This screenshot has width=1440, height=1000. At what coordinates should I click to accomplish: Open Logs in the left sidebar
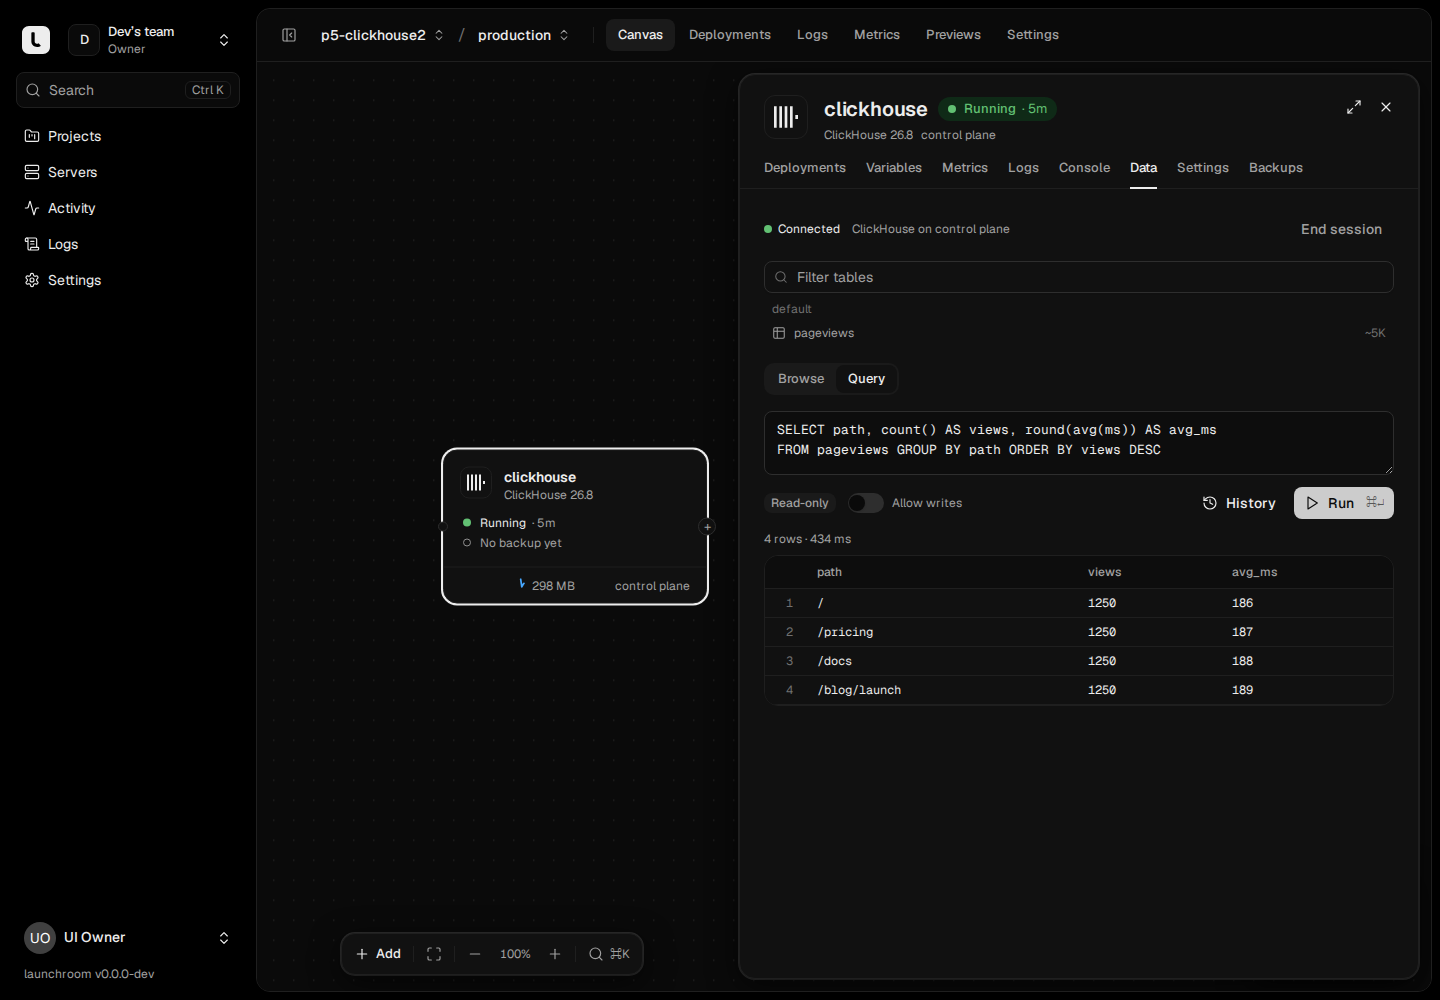click(x=128, y=244)
